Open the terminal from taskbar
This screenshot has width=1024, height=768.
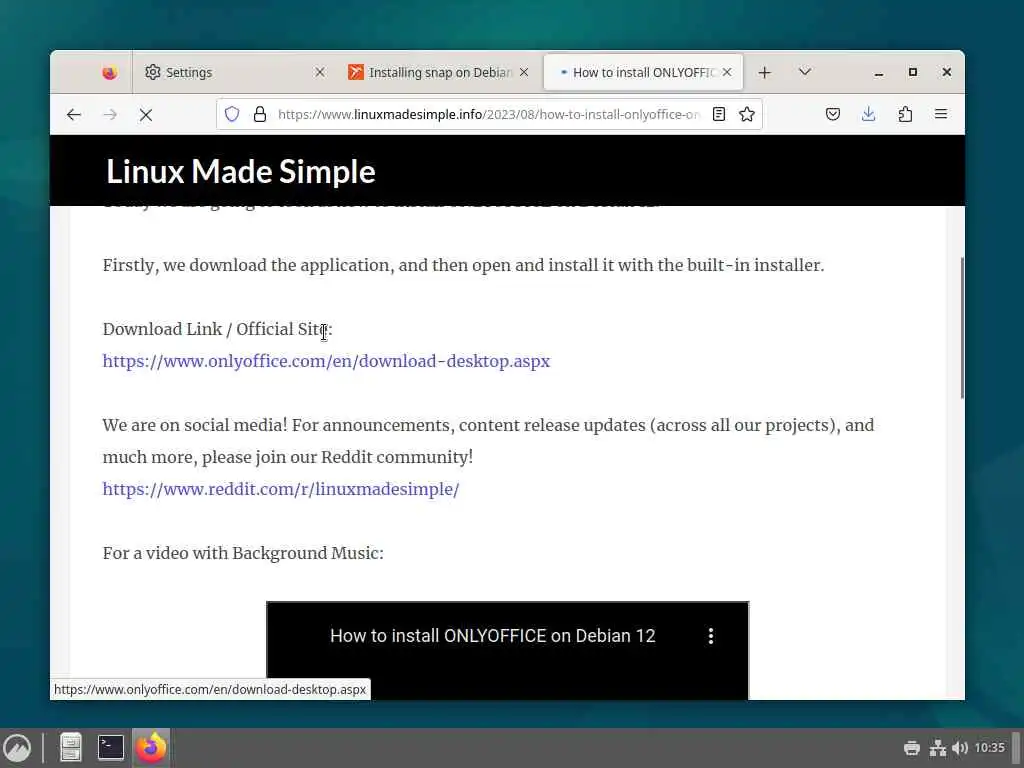click(111, 748)
